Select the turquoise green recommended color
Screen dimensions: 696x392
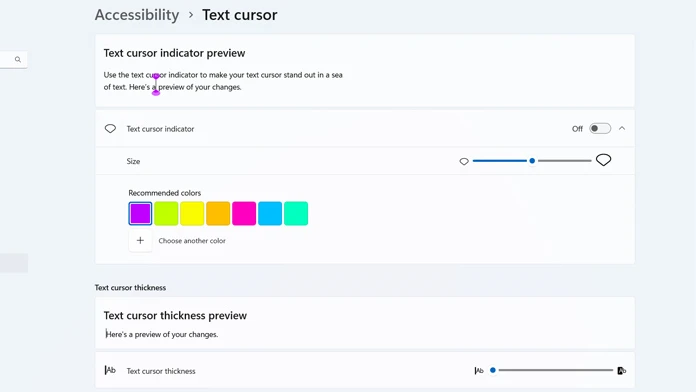tap(296, 214)
